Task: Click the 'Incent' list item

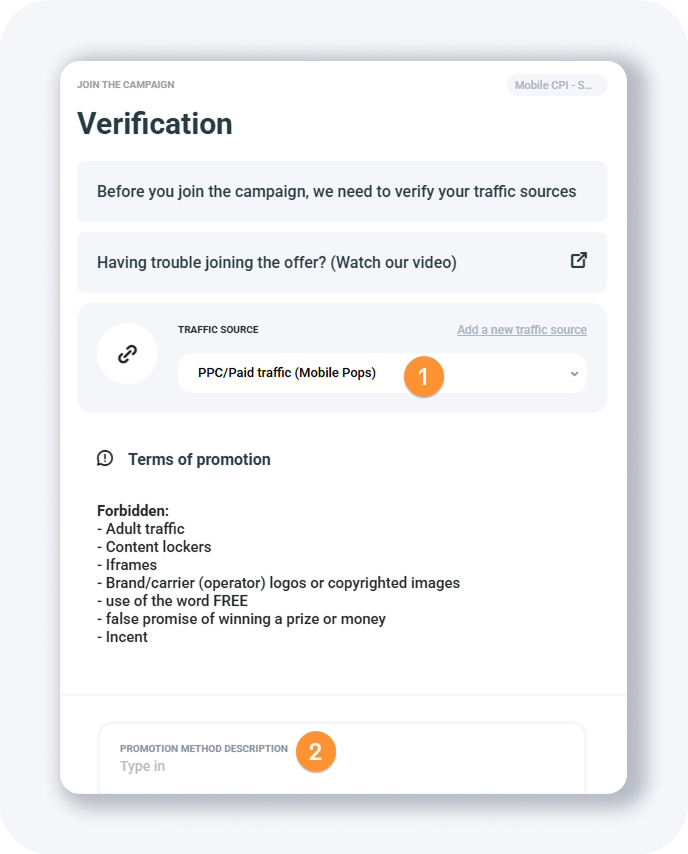Action: [126, 637]
